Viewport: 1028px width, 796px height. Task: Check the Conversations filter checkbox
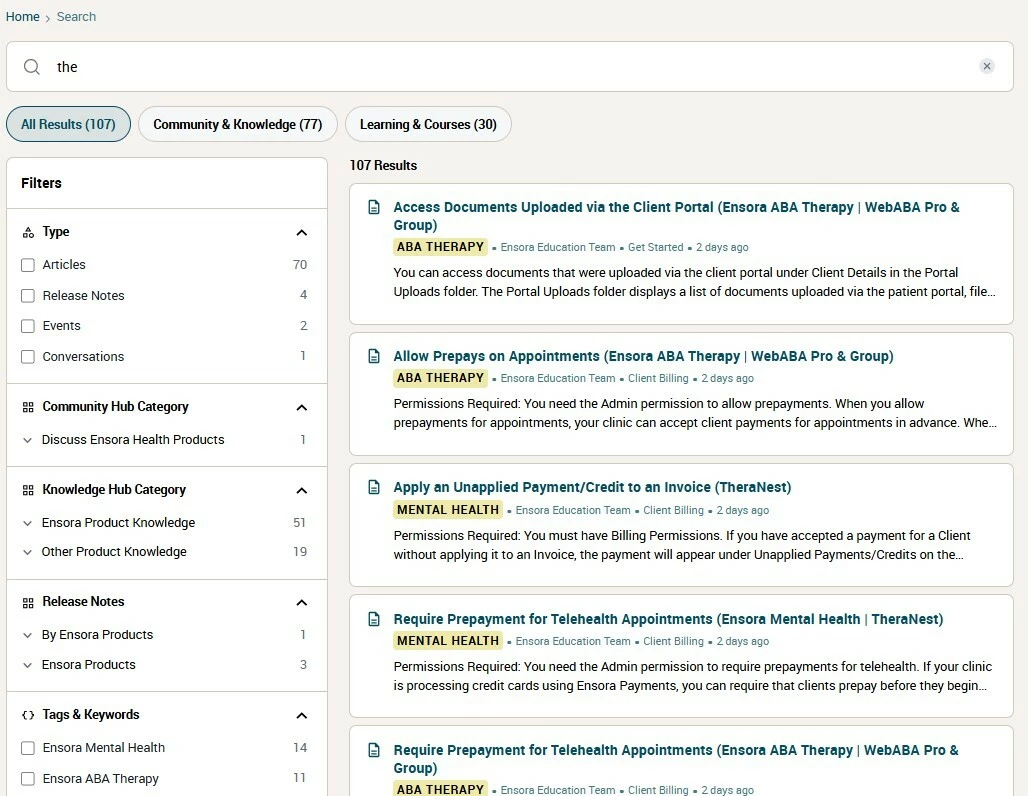tap(28, 357)
